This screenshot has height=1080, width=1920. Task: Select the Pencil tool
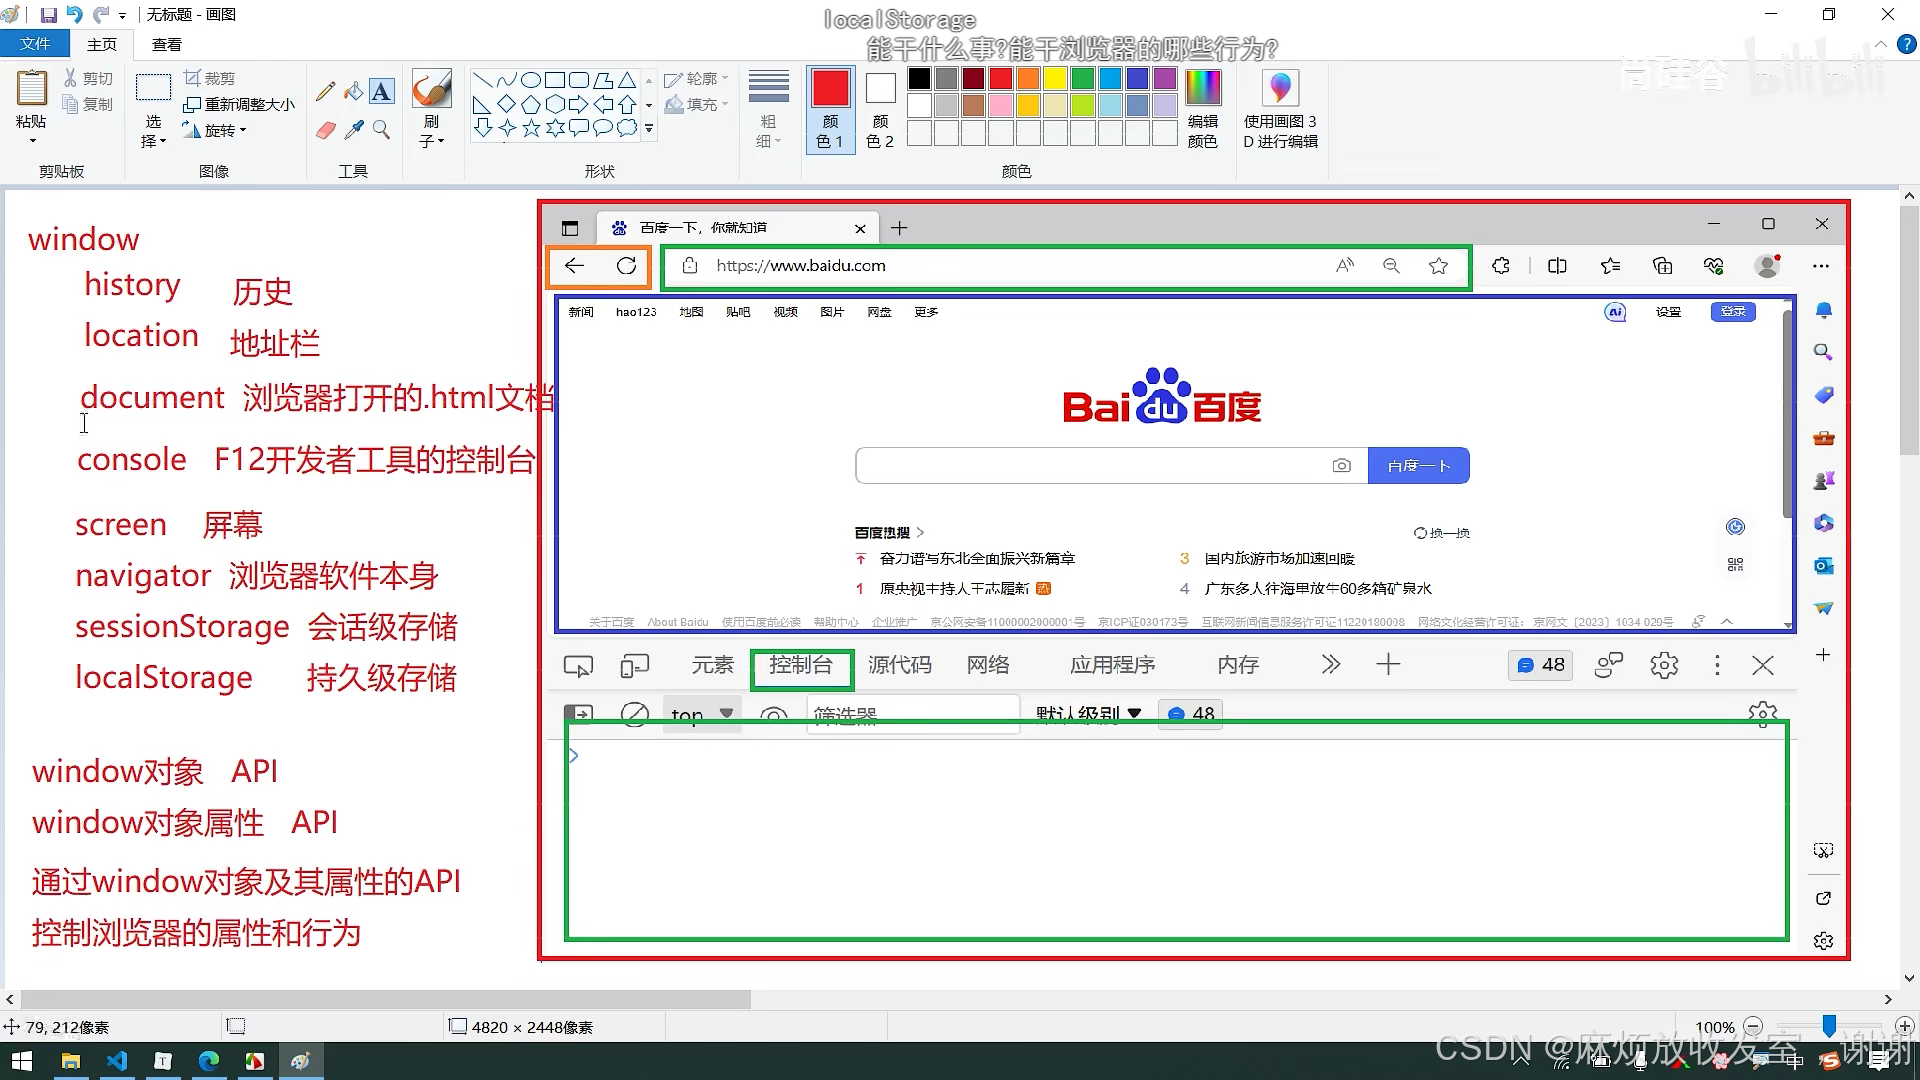[325, 92]
